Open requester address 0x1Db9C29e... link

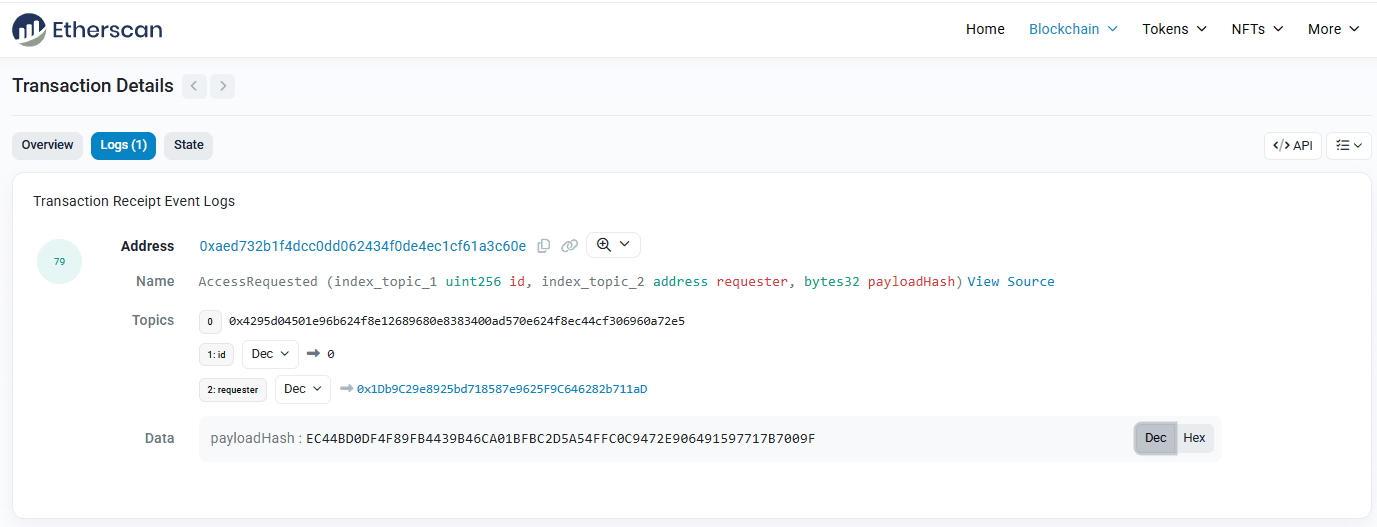point(502,389)
